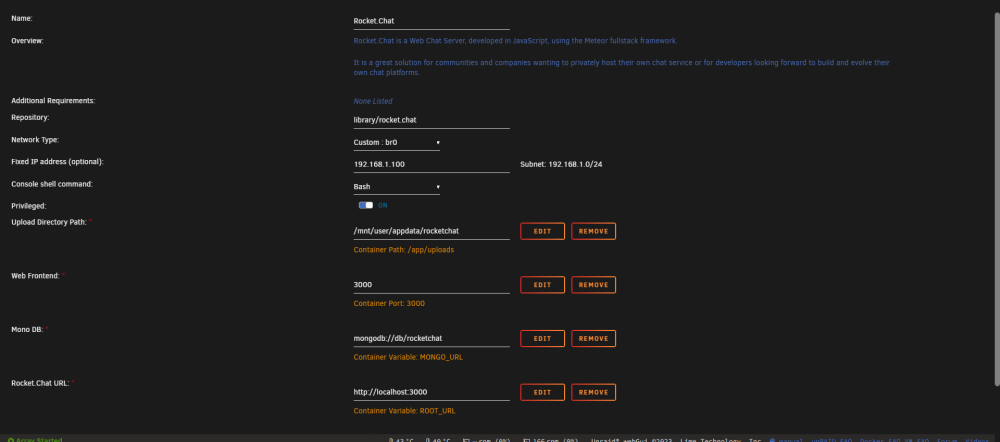Remove the Web Frontend port setting
Viewport: 1000px width, 442px height.
pyautogui.click(x=593, y=284)
